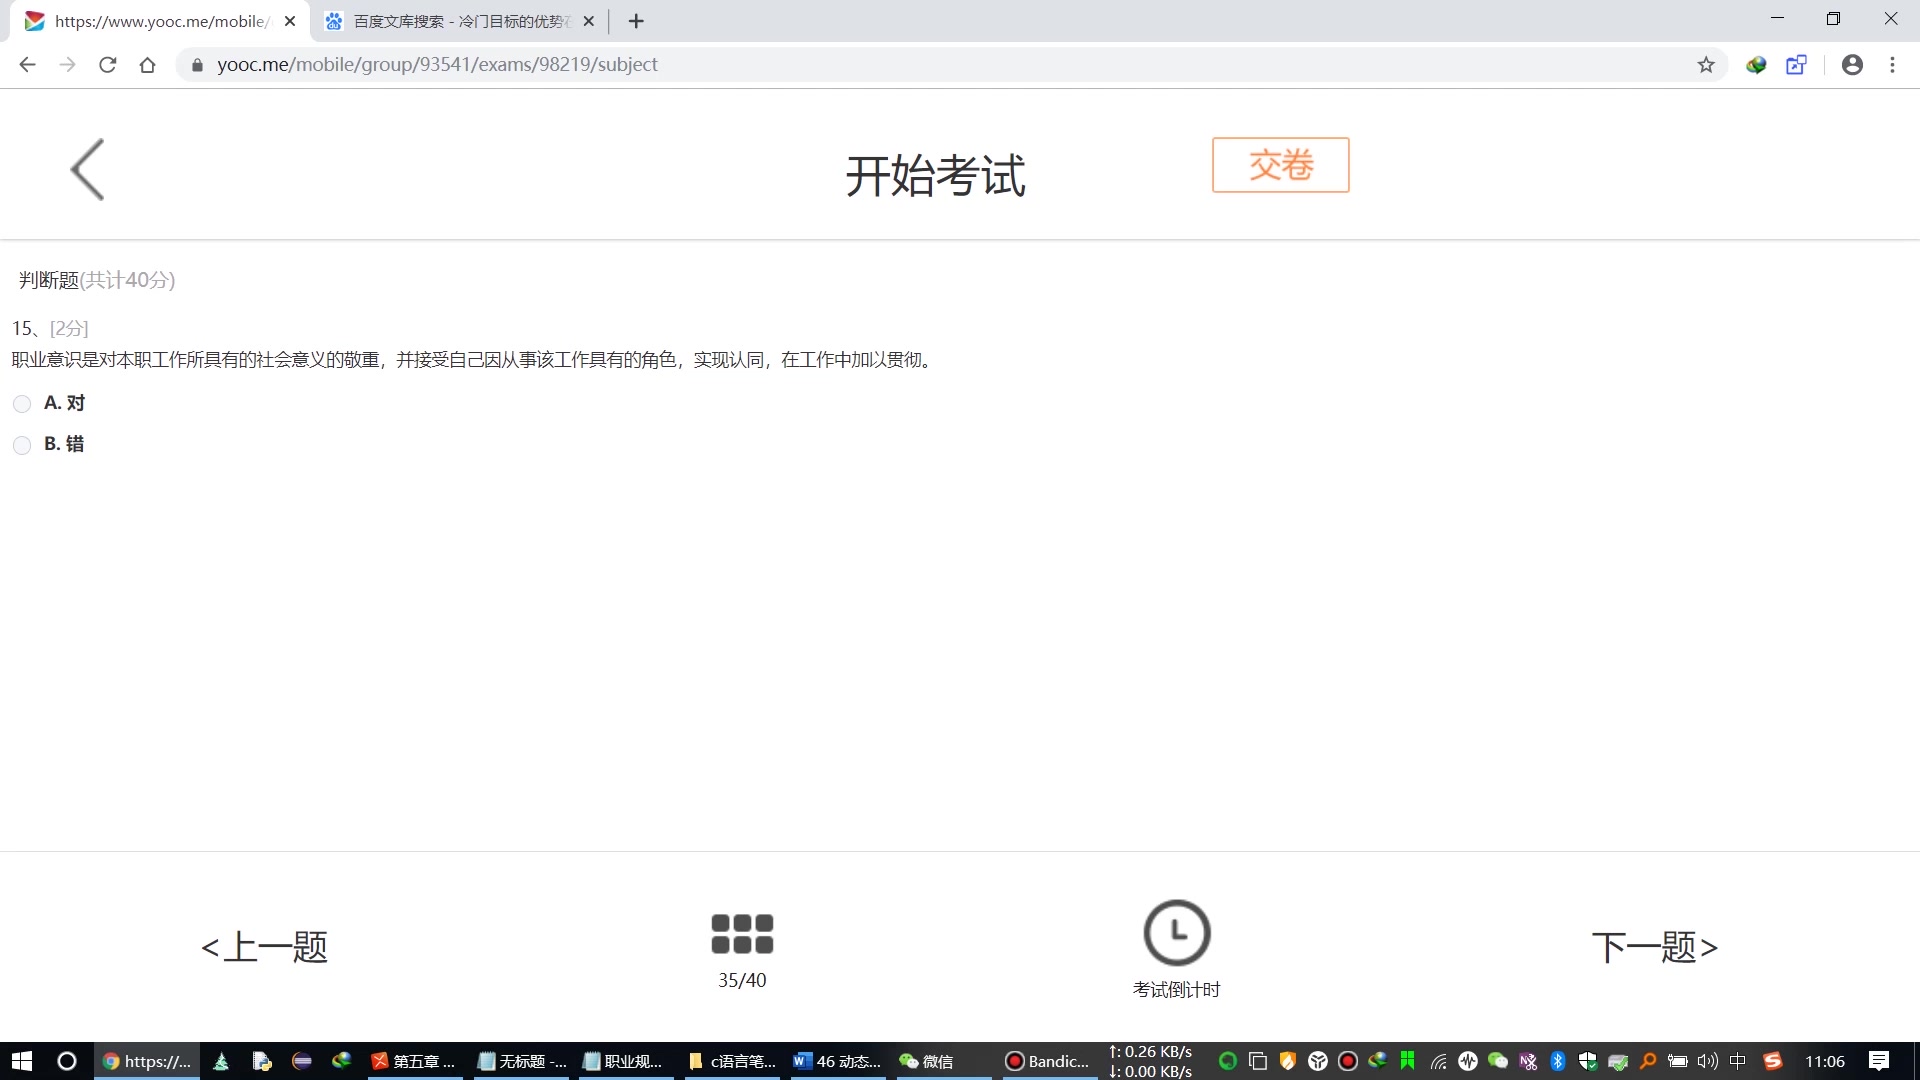This screenshot has width=1920, height=1080.
Task: Submit the exam with 交卷 button
Action: click(x=1281, y=165)
